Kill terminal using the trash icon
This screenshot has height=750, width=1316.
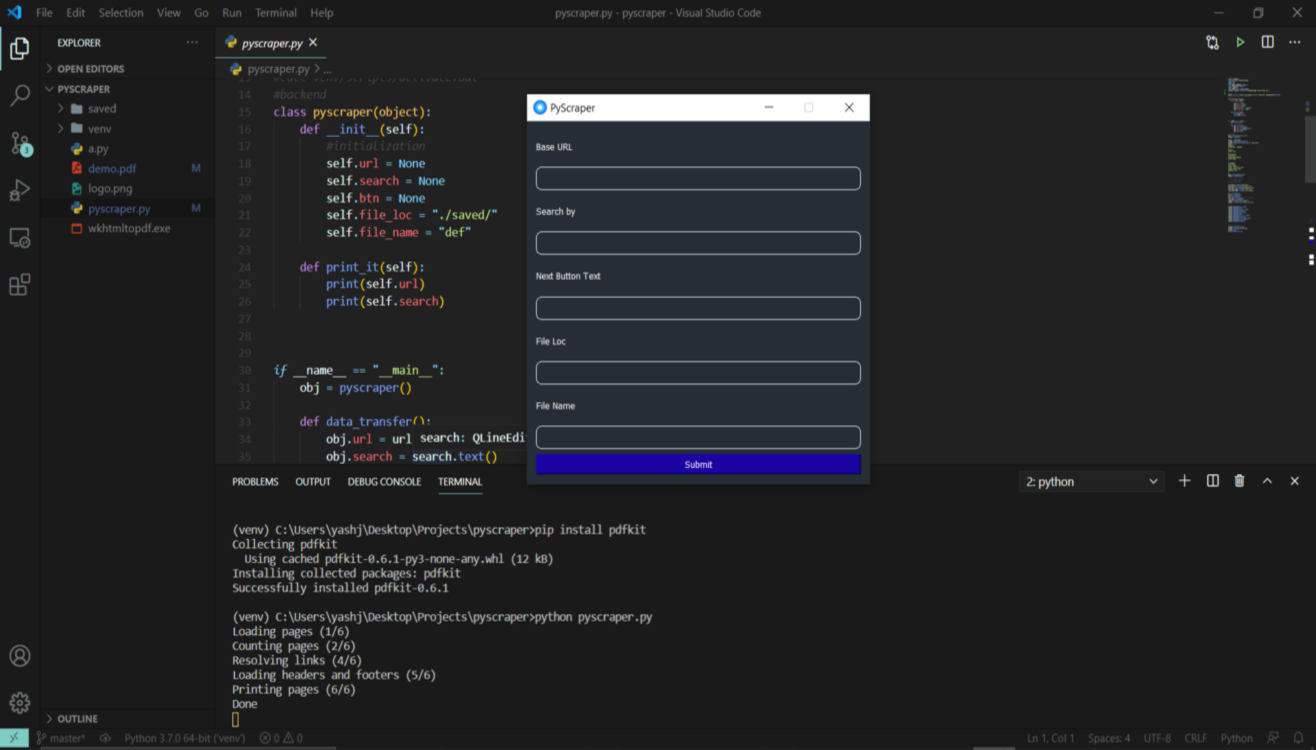(x=1240, y=481)
